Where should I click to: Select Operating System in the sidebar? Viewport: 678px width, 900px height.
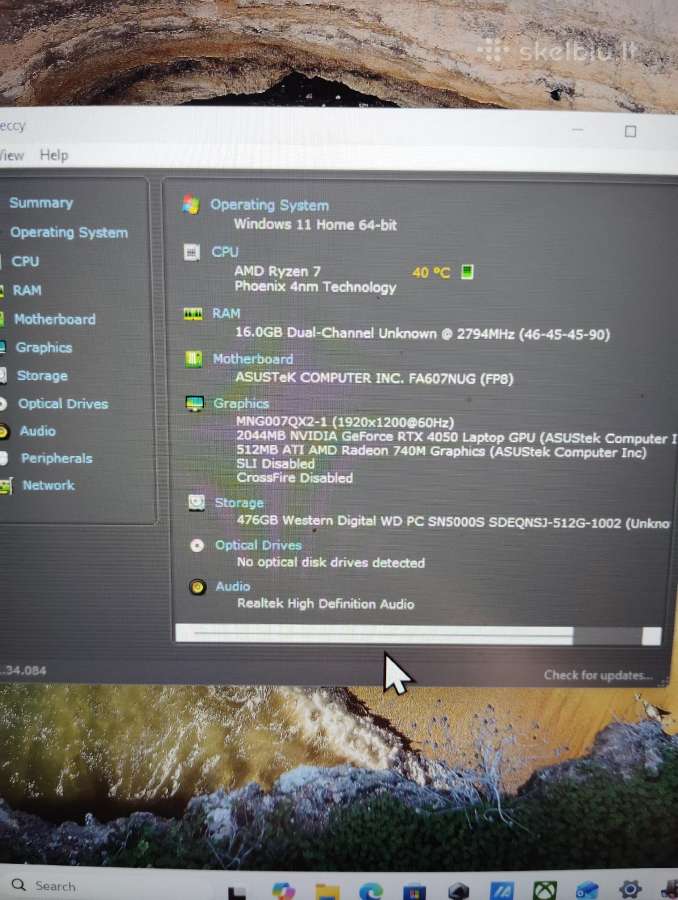69,232
